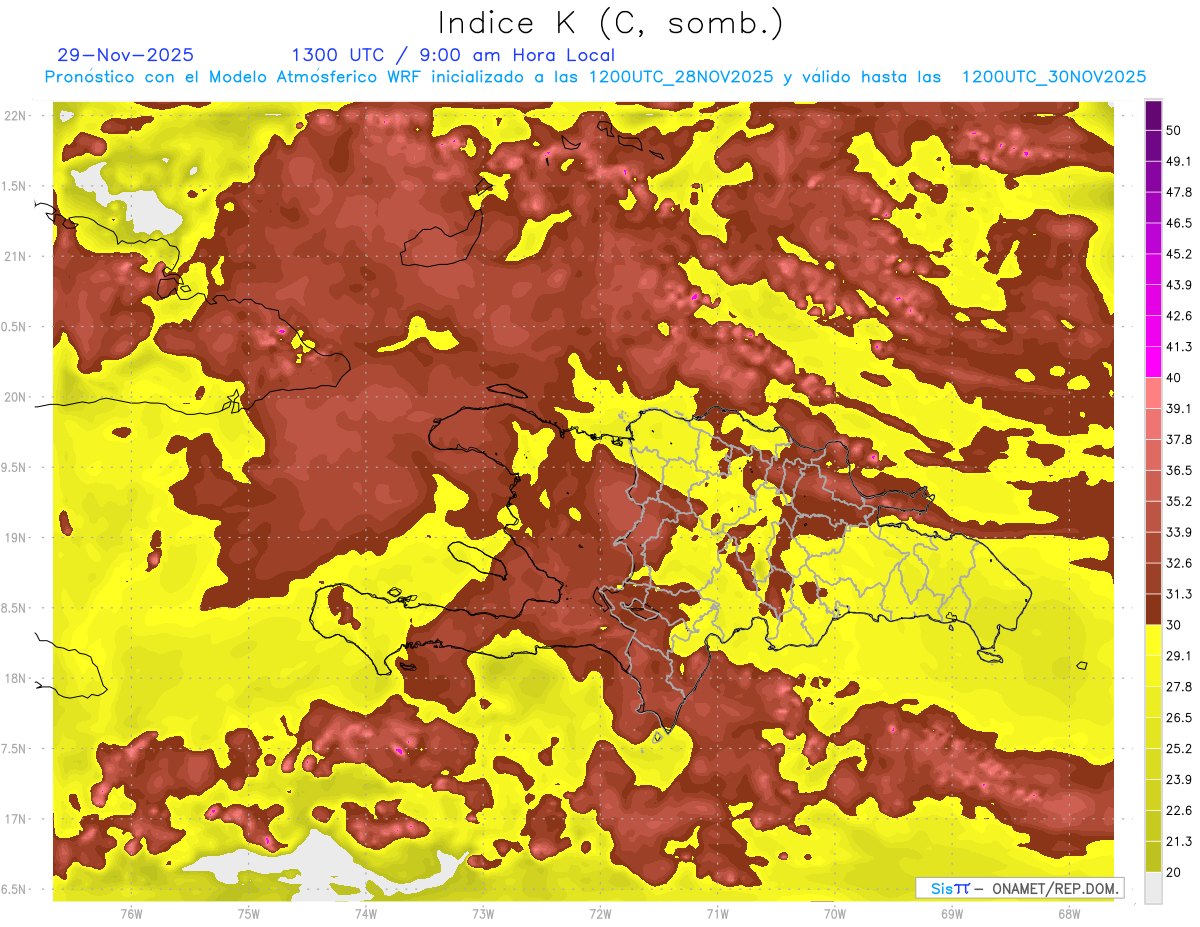1200x927 pixels.
Task: Click legend value "23.9"
Action: click(1178, 780)
